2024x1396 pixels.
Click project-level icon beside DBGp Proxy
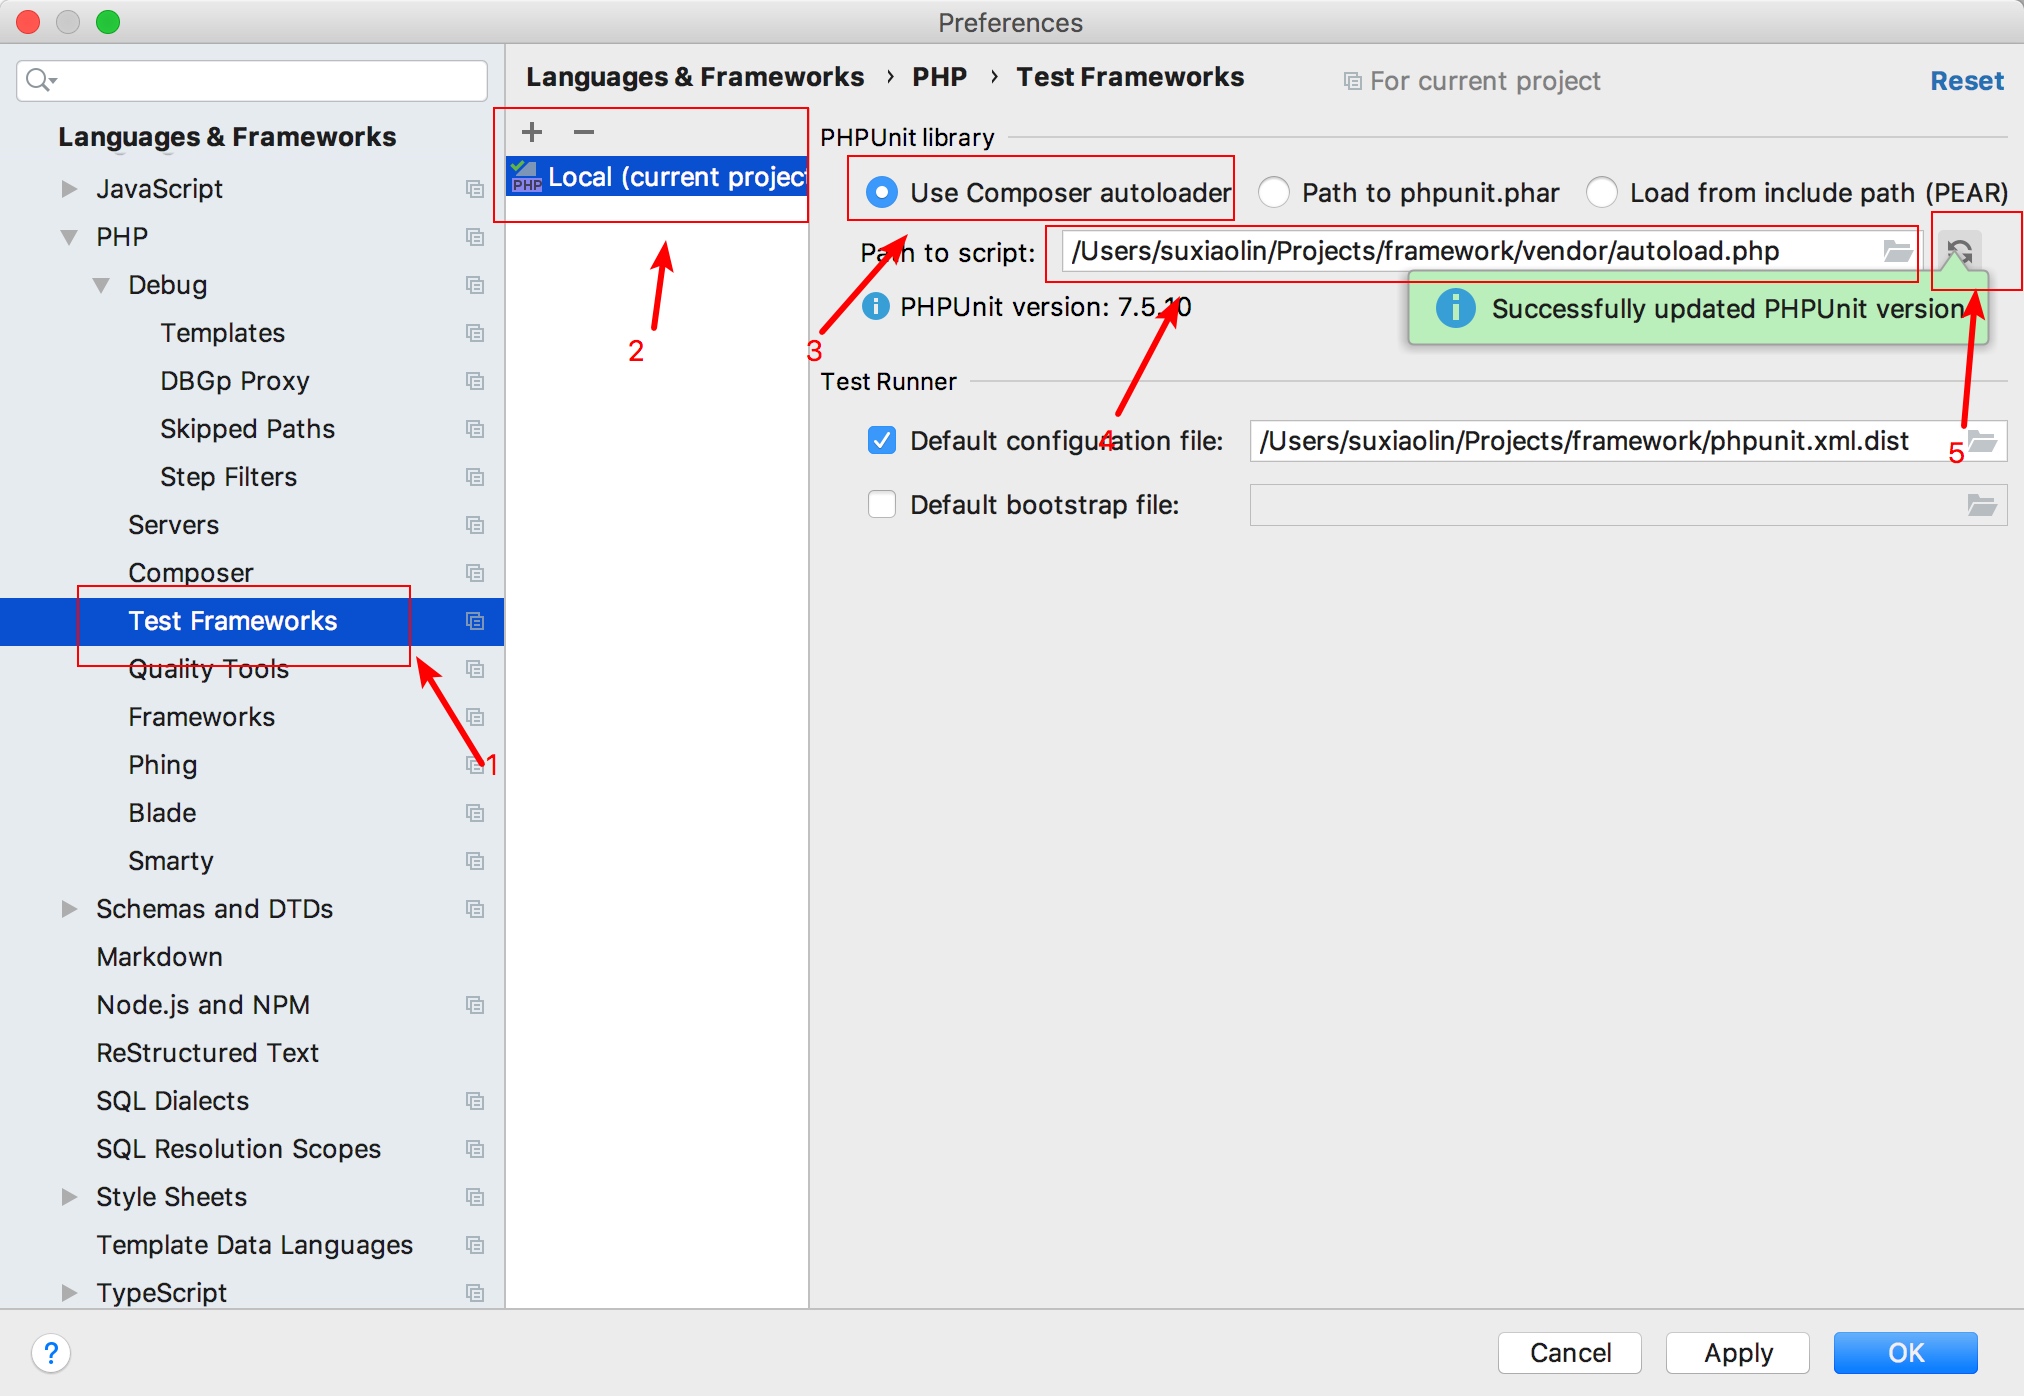pos(475,381)
